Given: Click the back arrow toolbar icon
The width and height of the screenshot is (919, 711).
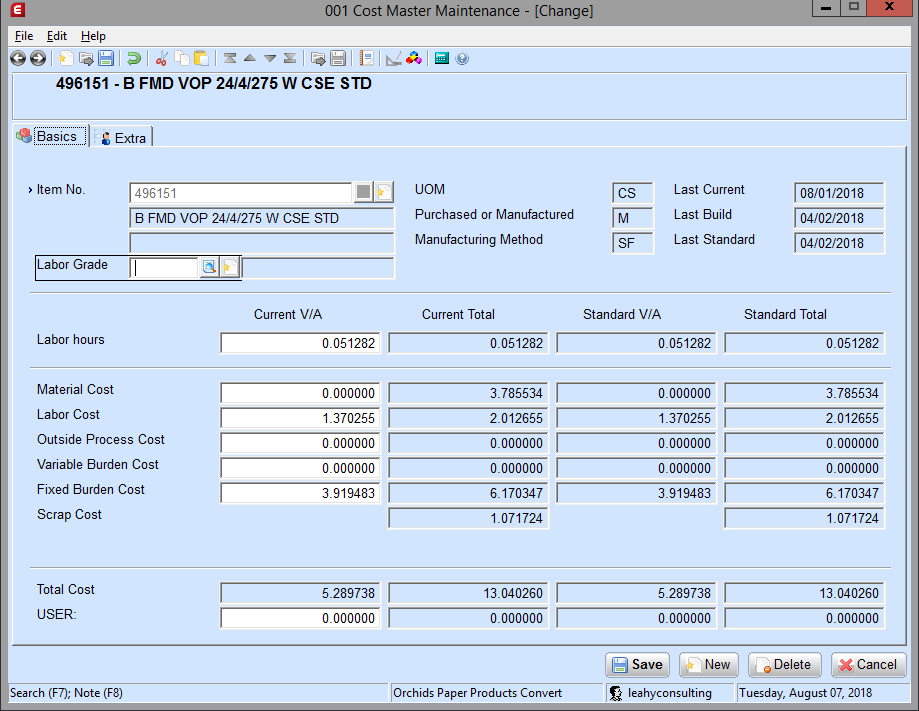Looking at the screenshot, I should point(18,58).
